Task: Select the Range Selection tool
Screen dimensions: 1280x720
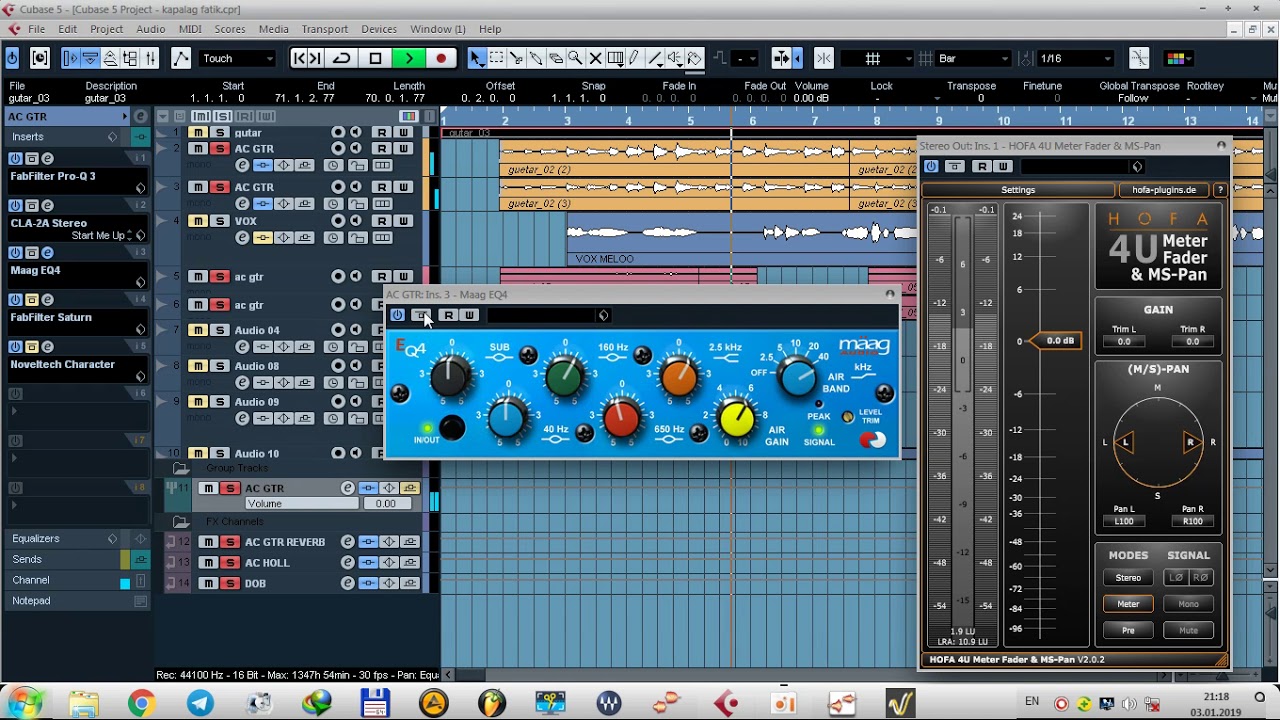Action: (496, 58)
